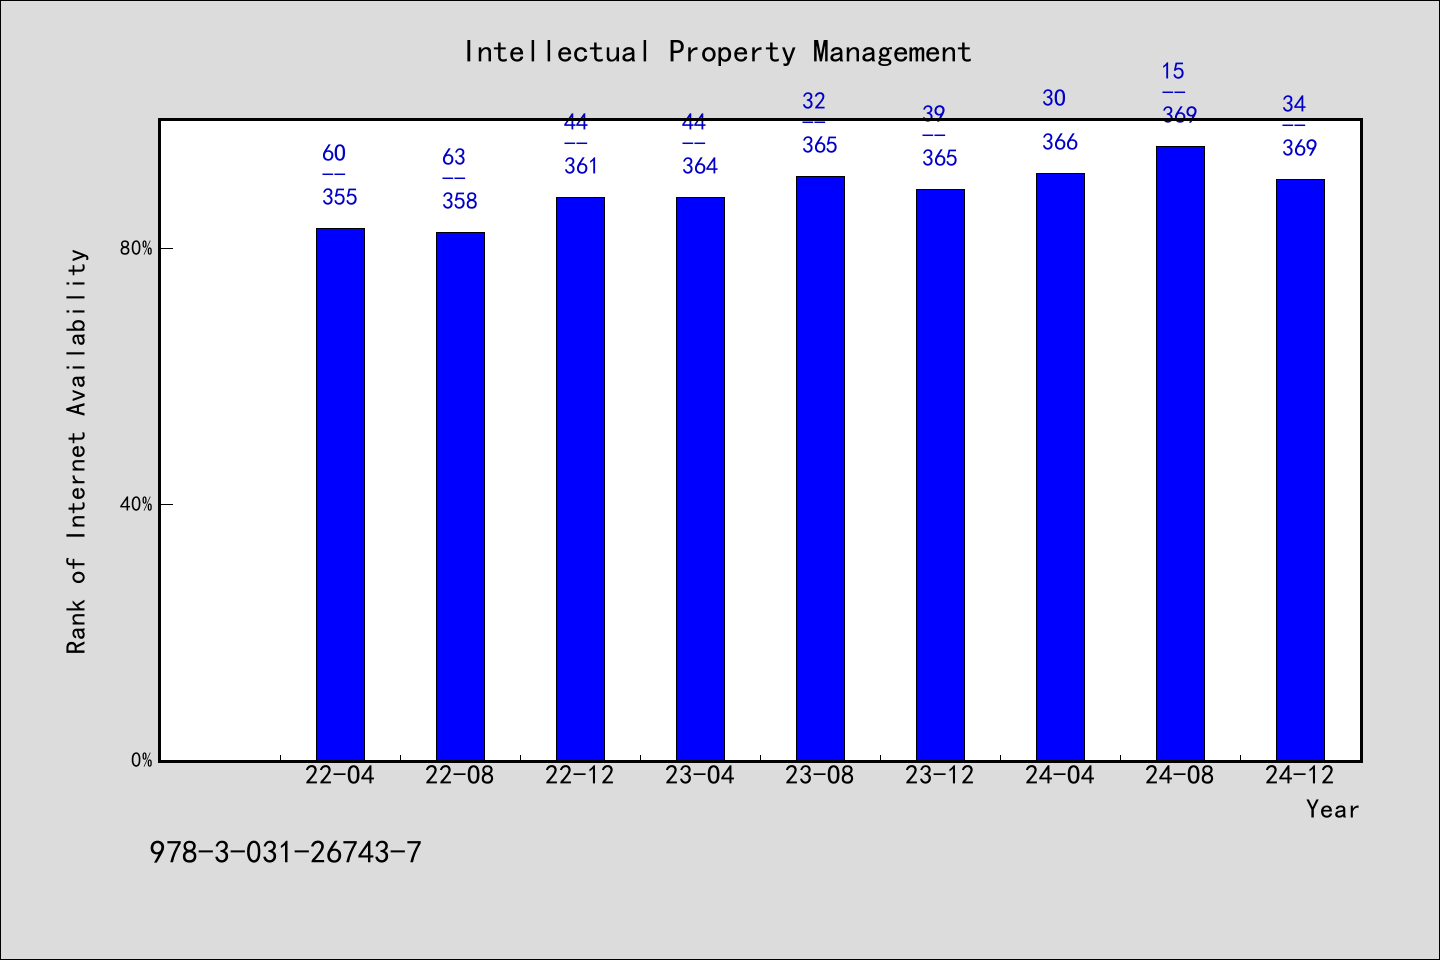Click the chart title Intellectual Property Management

pyautogui.click(x=717, y=52)
